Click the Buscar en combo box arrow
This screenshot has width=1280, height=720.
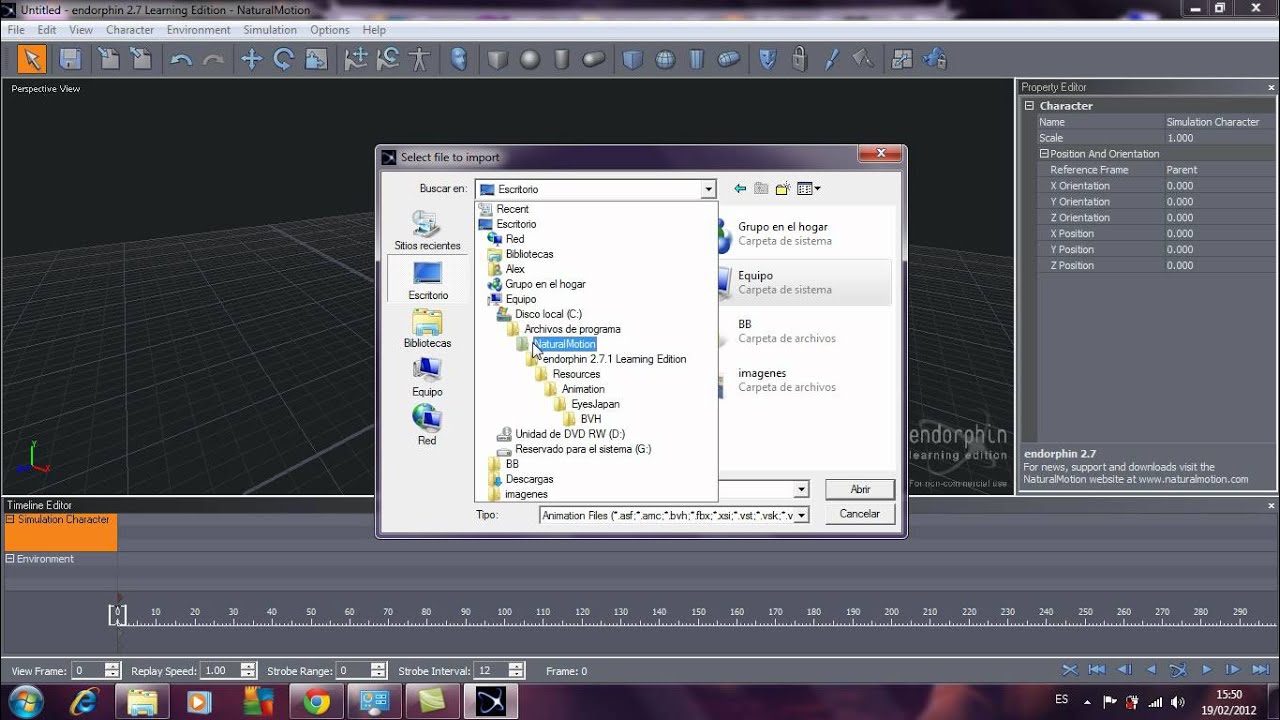708,189
